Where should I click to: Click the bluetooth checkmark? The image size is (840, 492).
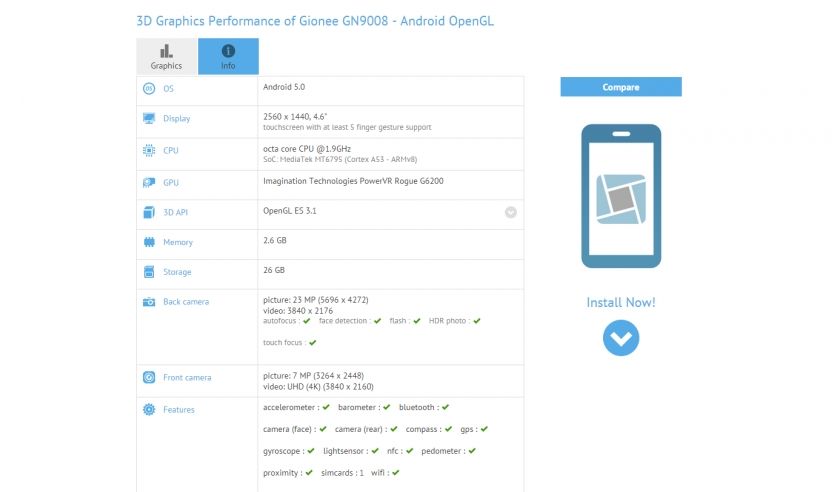pyautogui.click(x=445, y=407)
